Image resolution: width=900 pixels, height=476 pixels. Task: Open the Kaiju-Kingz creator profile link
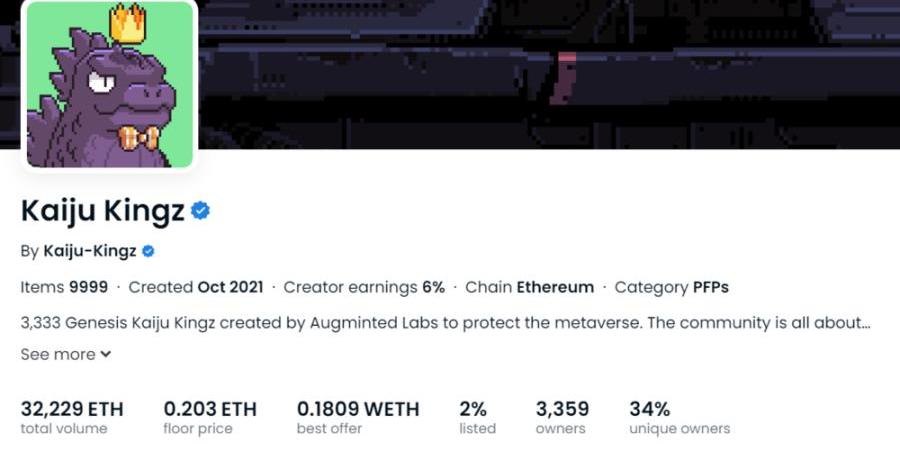[89, 251]
